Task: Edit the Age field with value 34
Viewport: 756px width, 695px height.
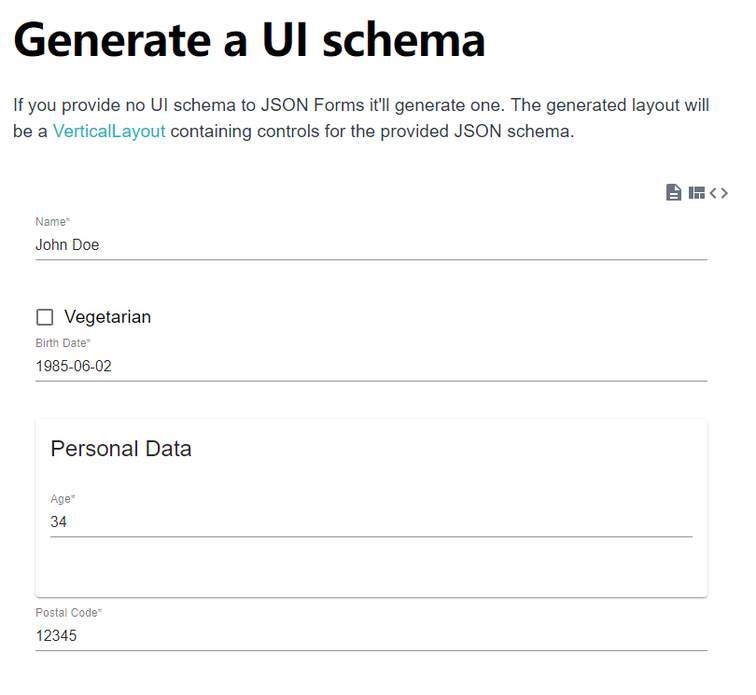Action: (371, 521)
